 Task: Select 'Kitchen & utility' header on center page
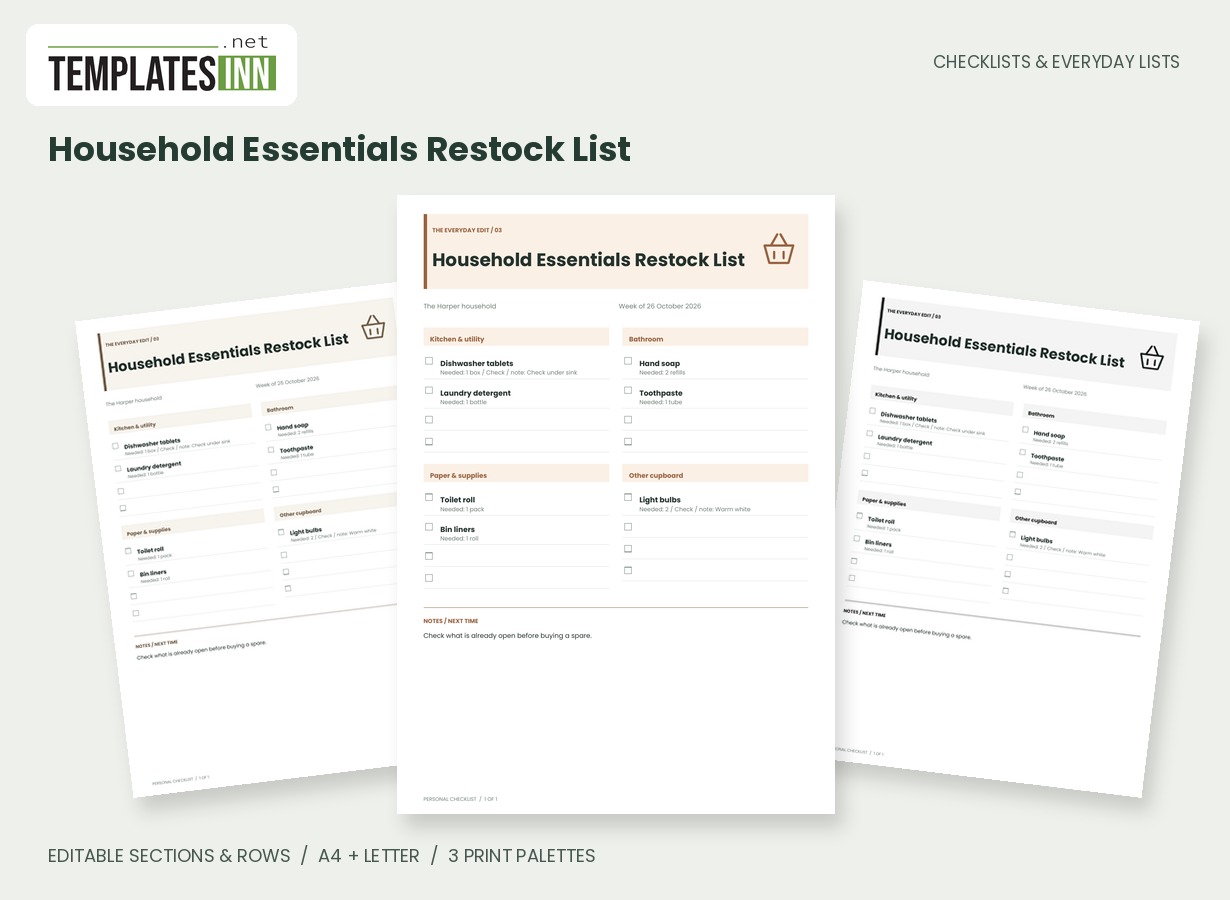click(516, 338)
